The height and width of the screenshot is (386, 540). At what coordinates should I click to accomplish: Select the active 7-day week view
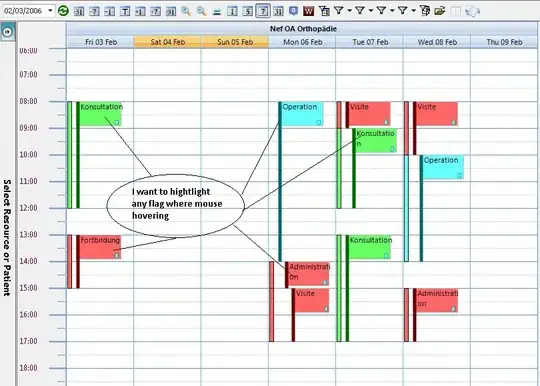pyautogui.click(x=263, y=11)
